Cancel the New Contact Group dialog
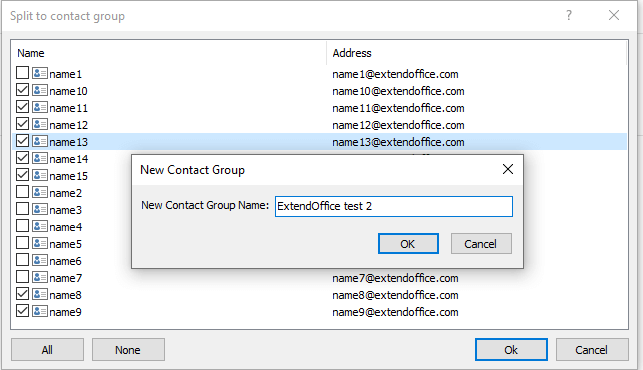Viewport: 643px width, 370px height. [481, 244]
